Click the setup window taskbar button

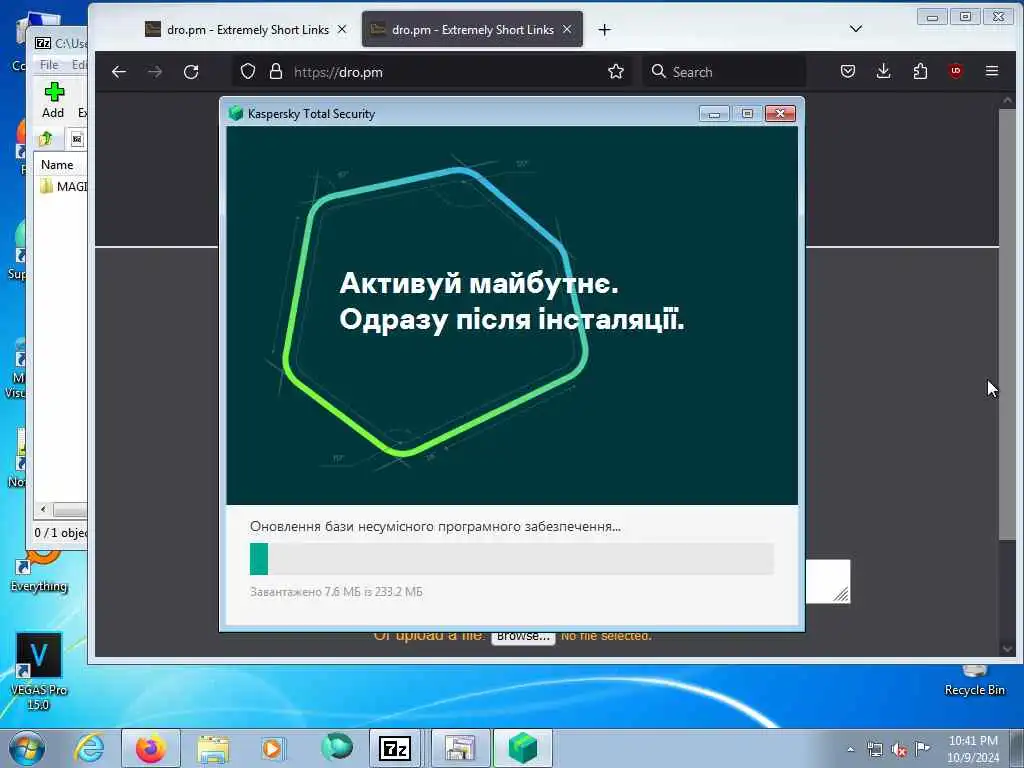point(460,748)
